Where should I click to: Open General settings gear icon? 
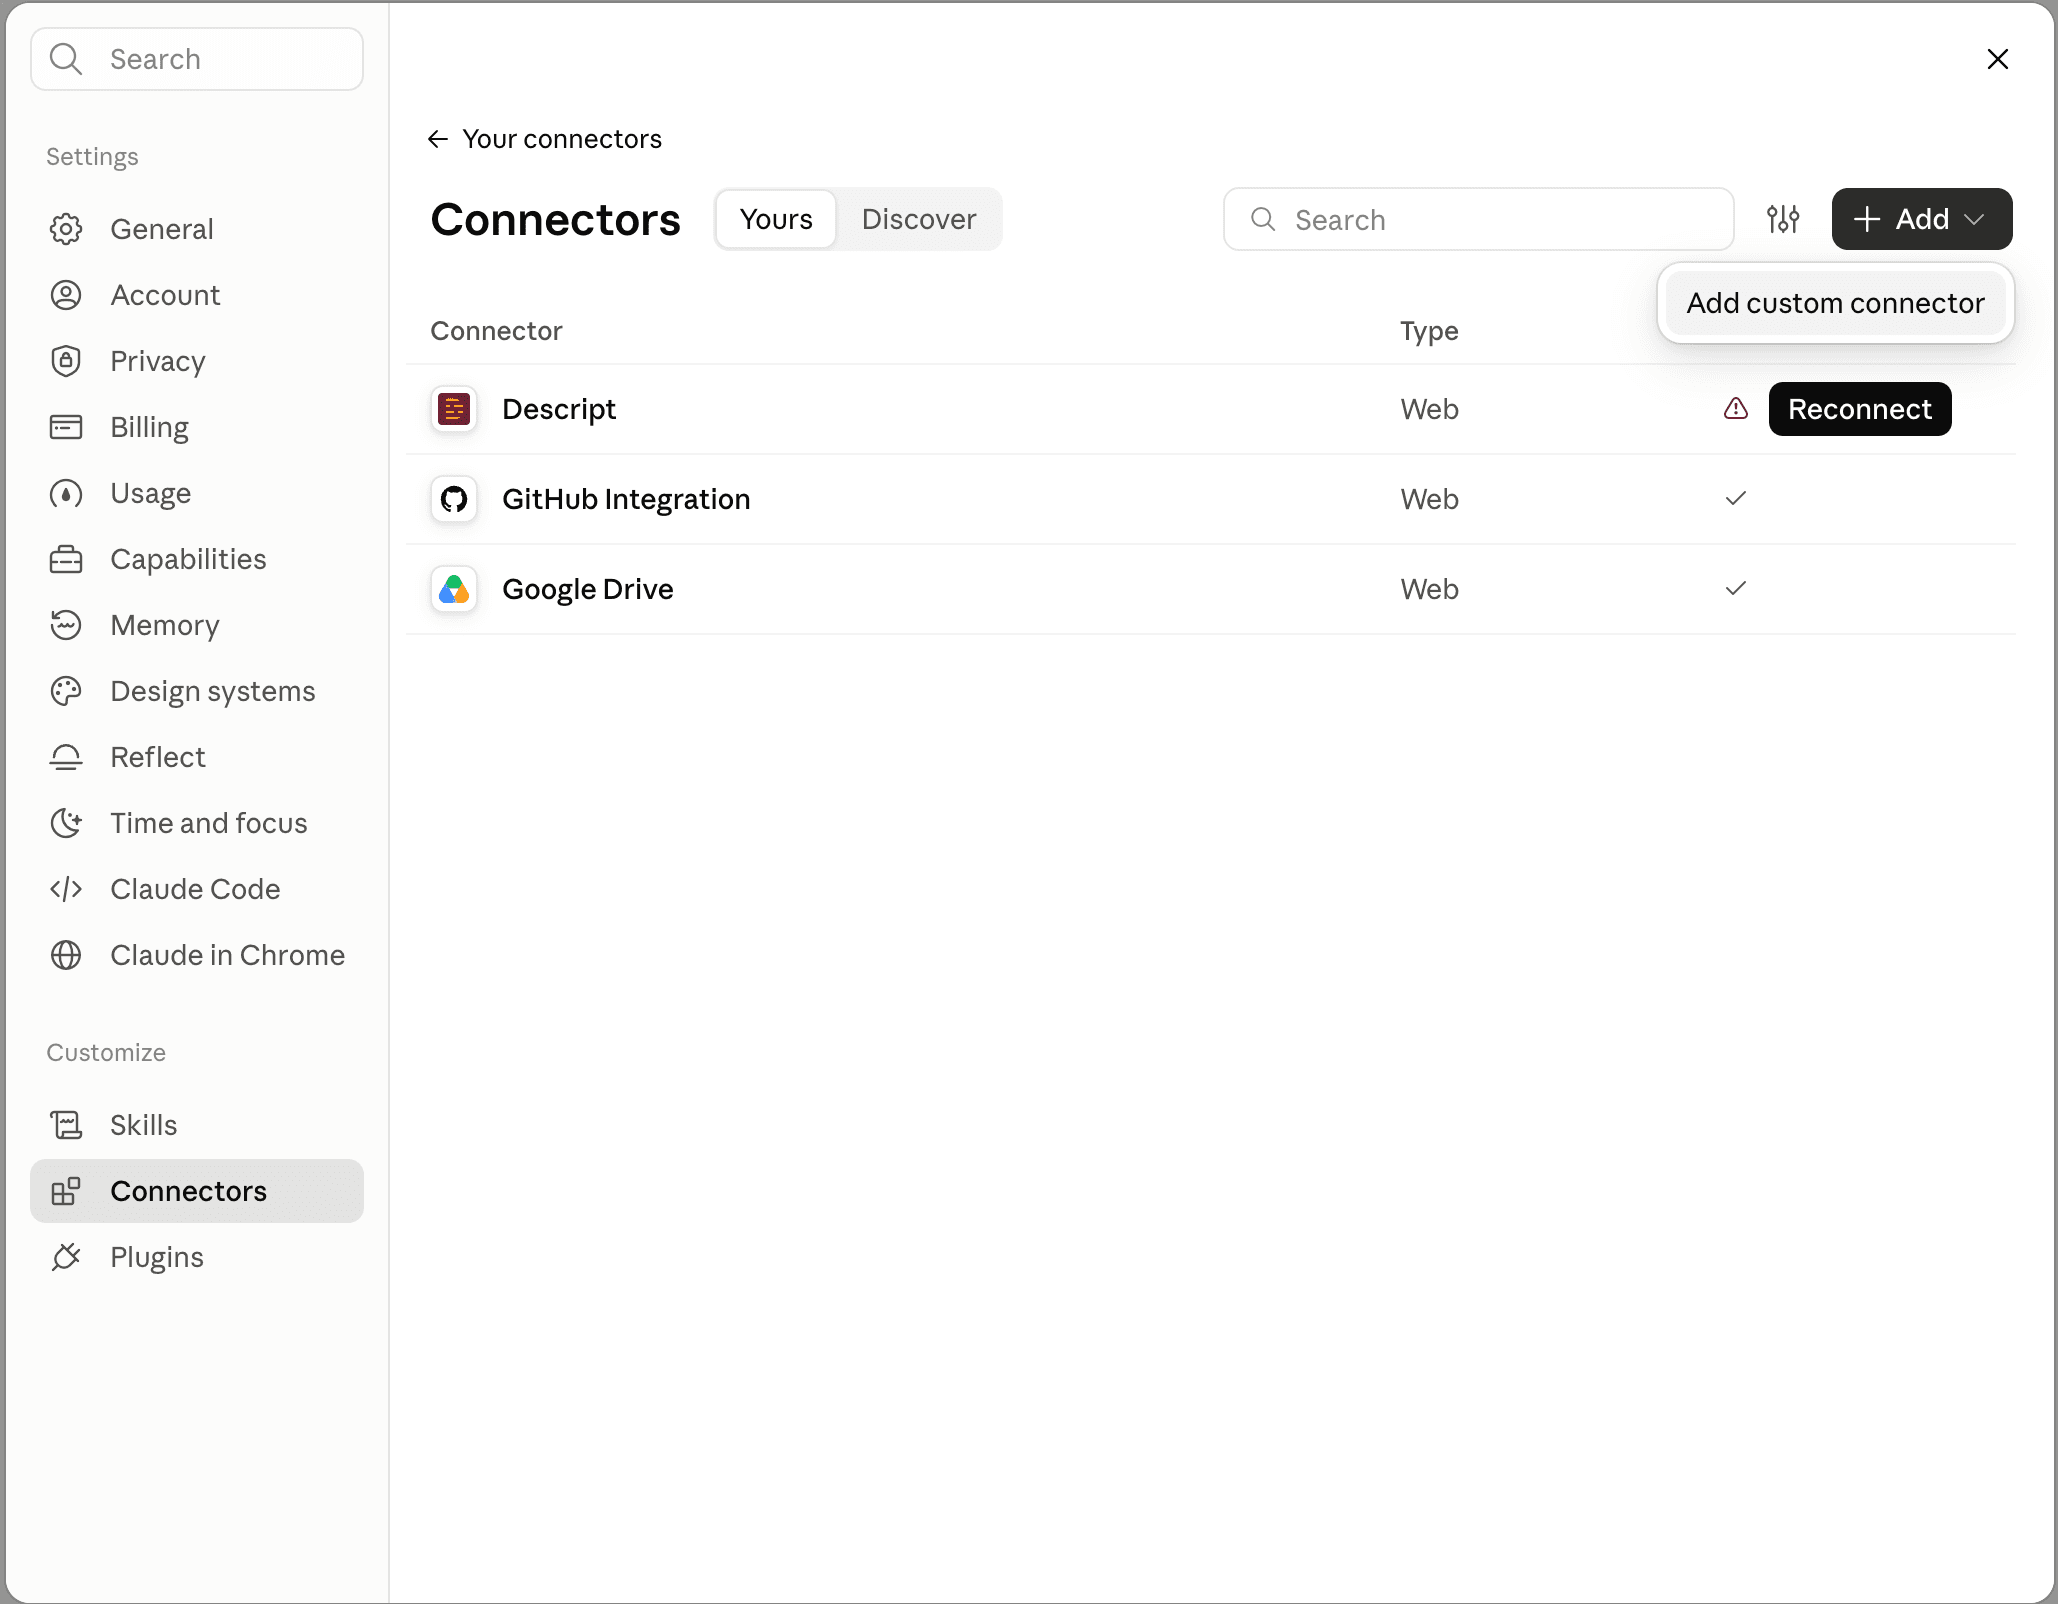[x=66, y=229]
